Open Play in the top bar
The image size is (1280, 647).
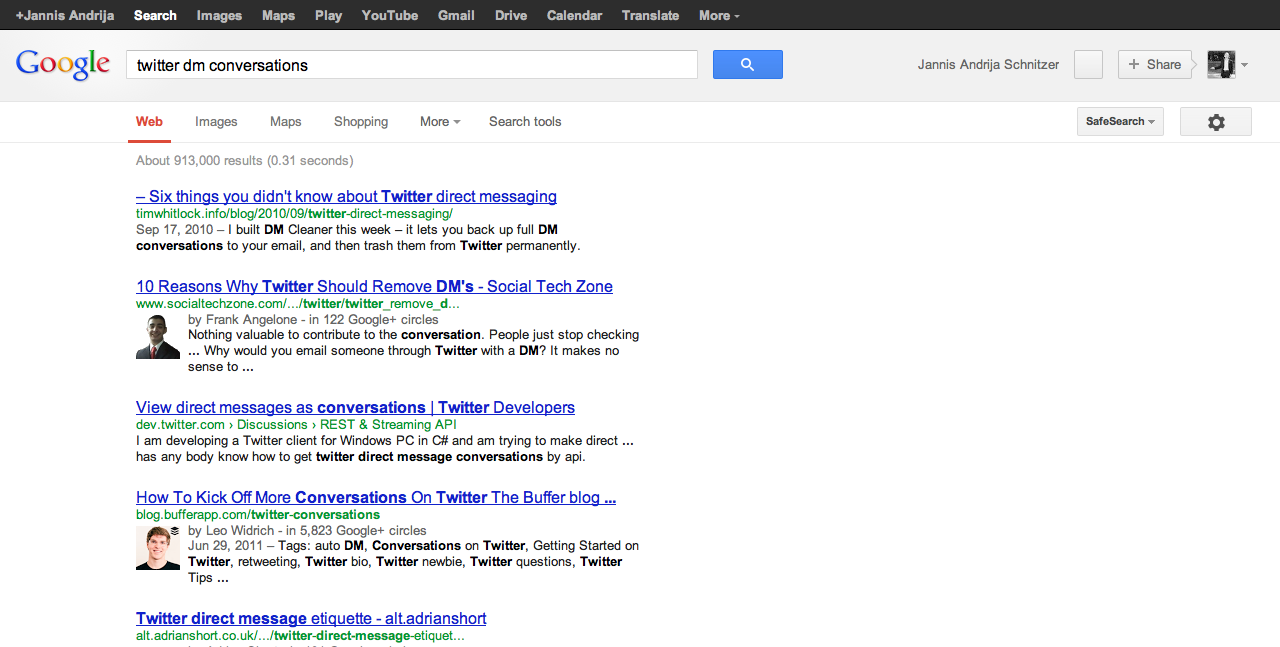[x=328, y=15]
